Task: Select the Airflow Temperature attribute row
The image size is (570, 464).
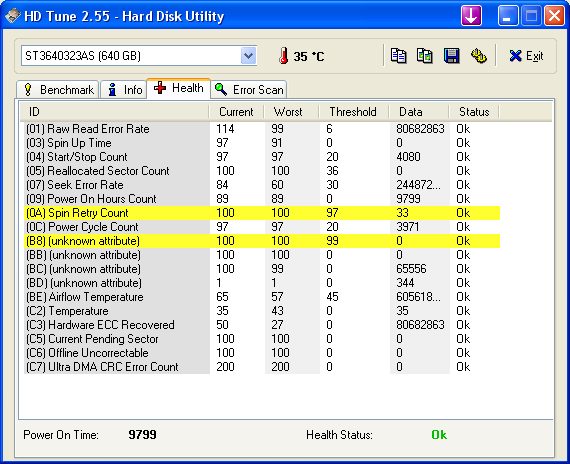Action: [262, 297]
